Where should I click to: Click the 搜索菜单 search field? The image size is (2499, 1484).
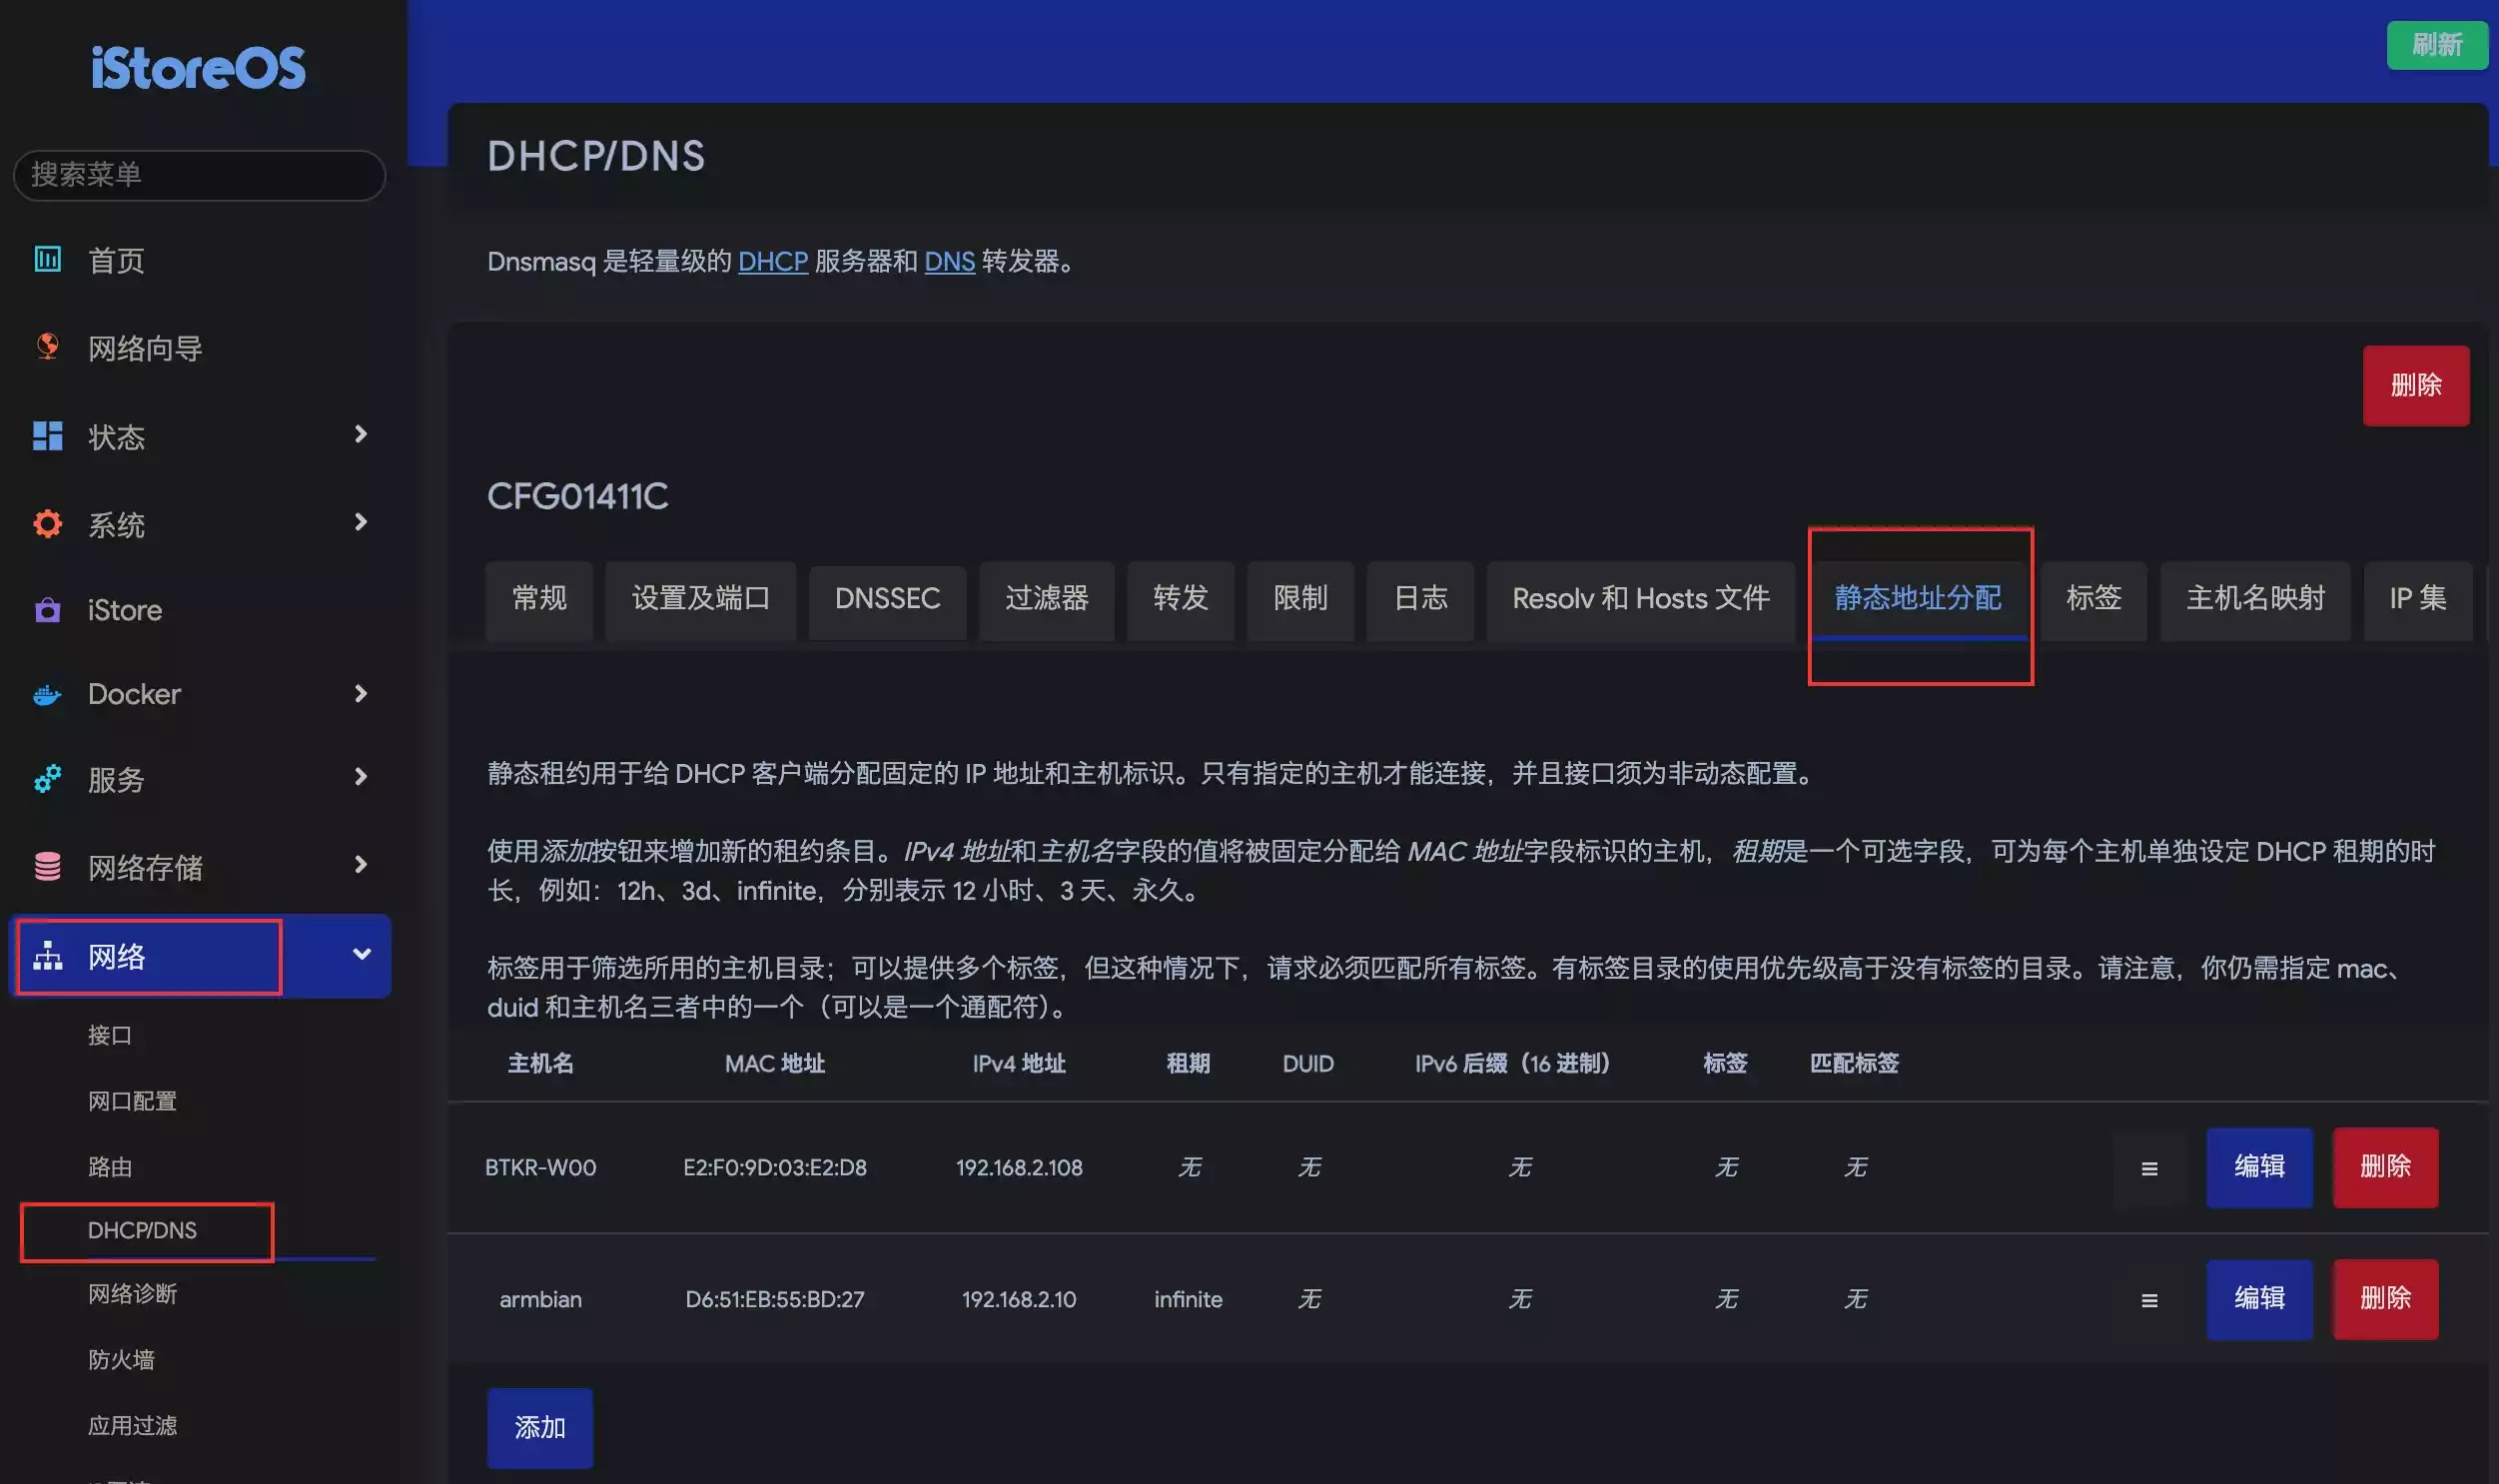199,175
